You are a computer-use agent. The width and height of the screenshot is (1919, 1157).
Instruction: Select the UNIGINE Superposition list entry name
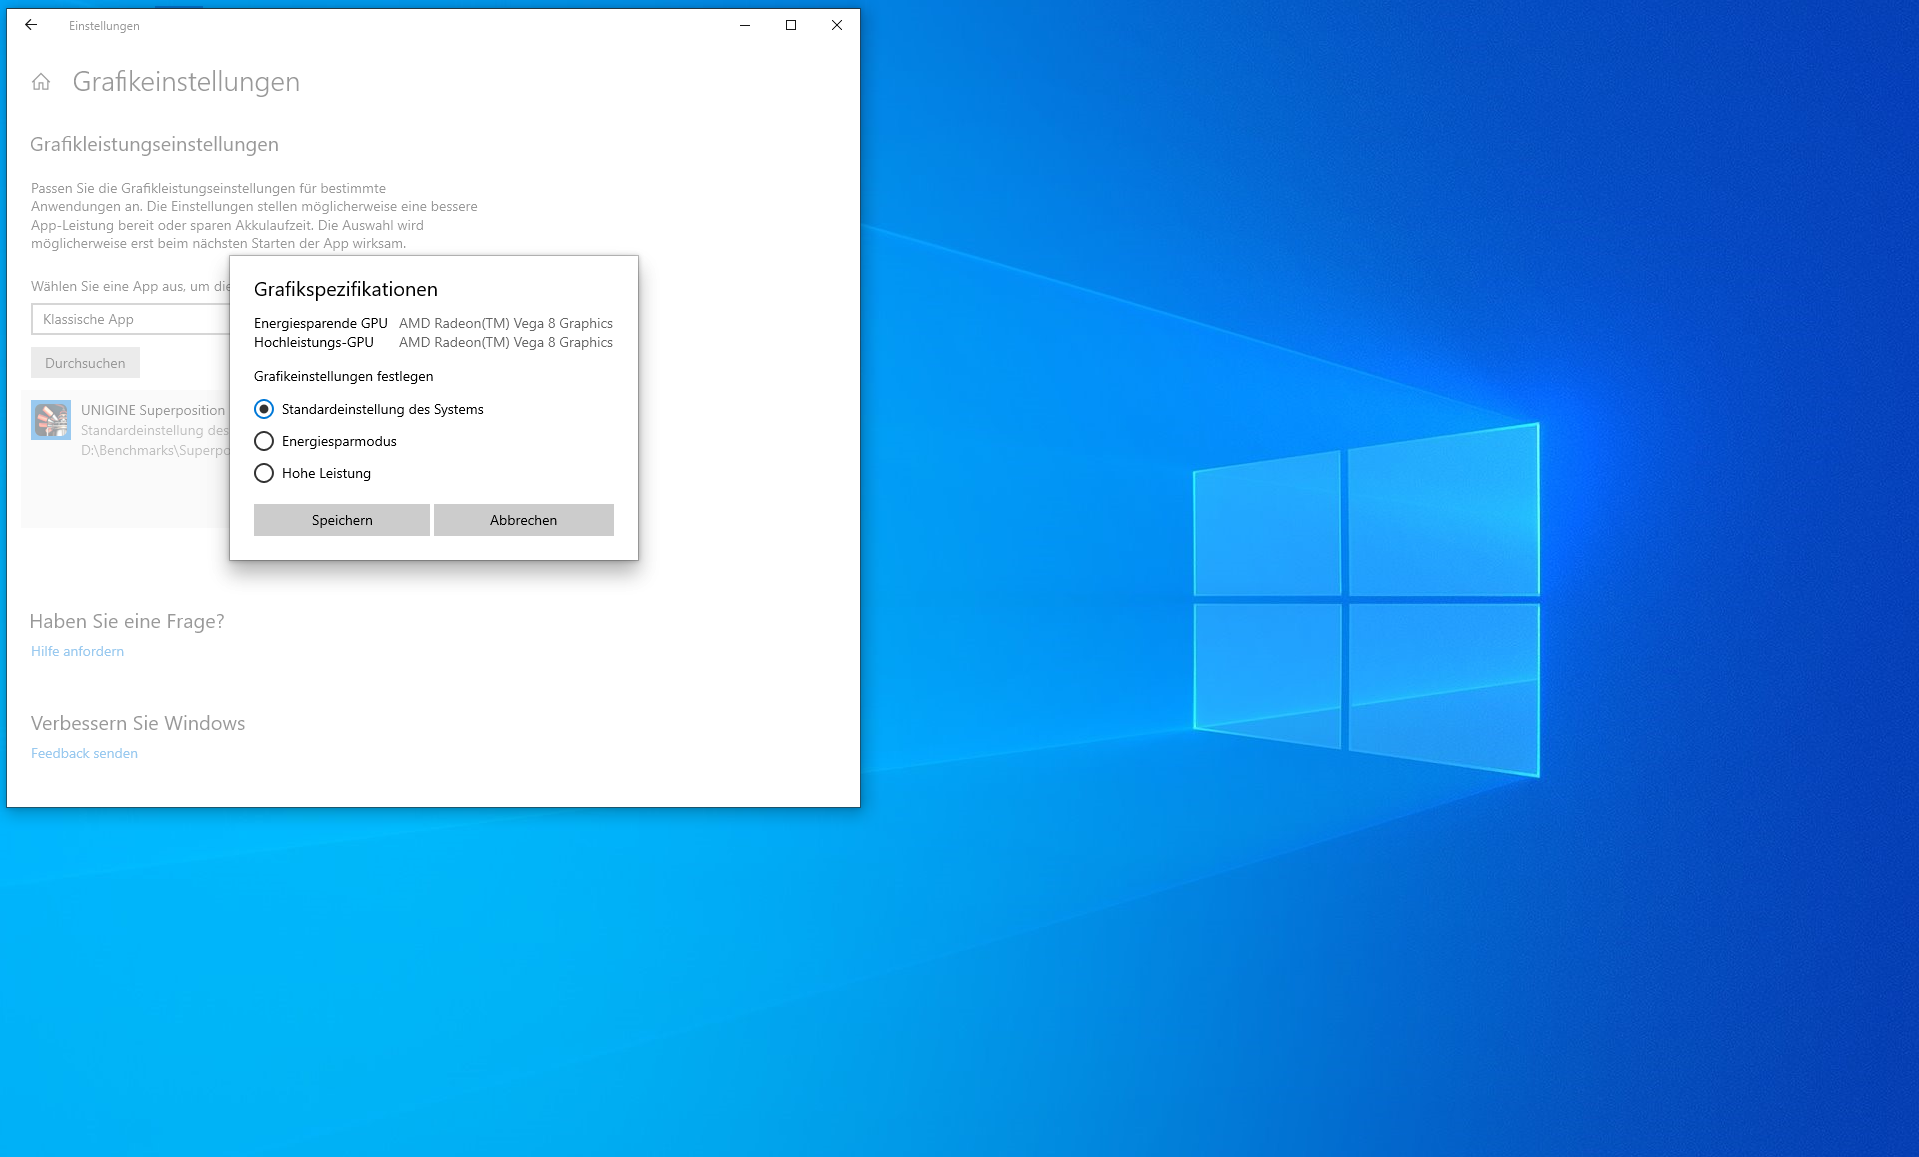coord(153,410)
